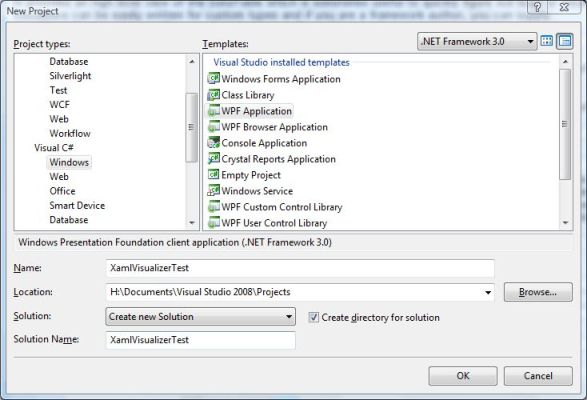This screenshot has width=587, height=400.
Task: Click the Windows Service template icon
Action: 213,191
